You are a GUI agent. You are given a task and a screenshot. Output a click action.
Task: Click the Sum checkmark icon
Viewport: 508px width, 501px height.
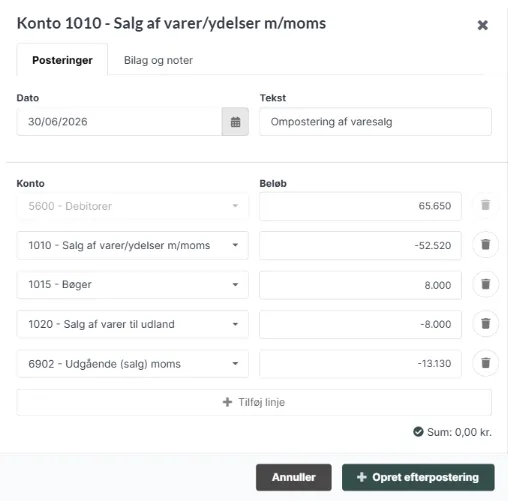(418, 432)
